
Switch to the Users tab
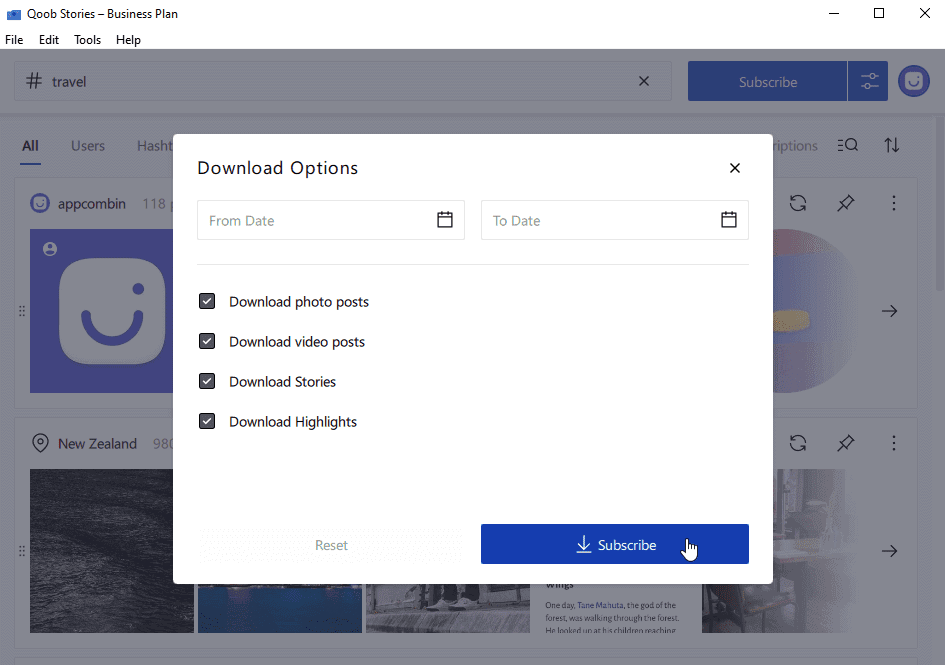88,146
